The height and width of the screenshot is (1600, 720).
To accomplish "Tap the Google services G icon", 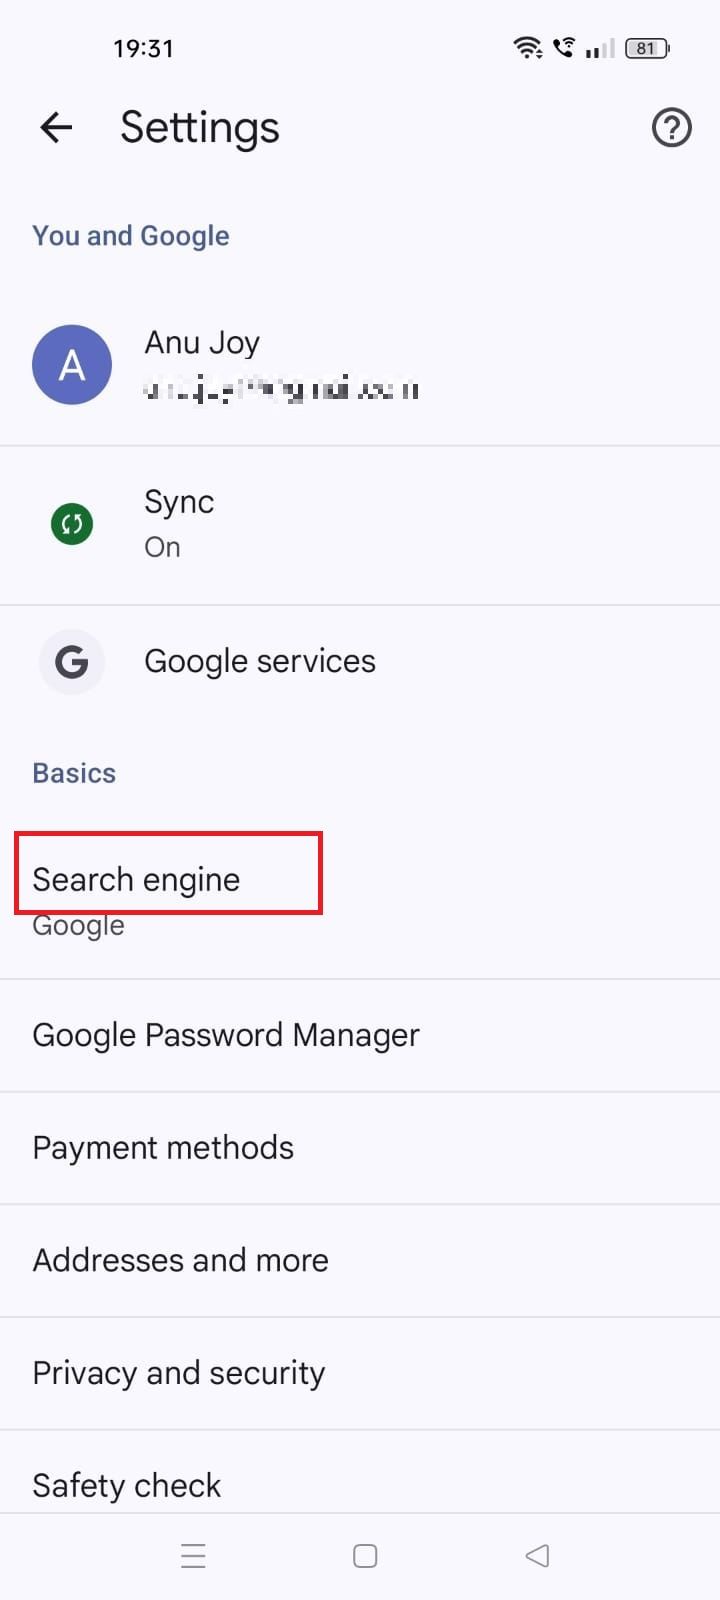I will tap(71, 662).
